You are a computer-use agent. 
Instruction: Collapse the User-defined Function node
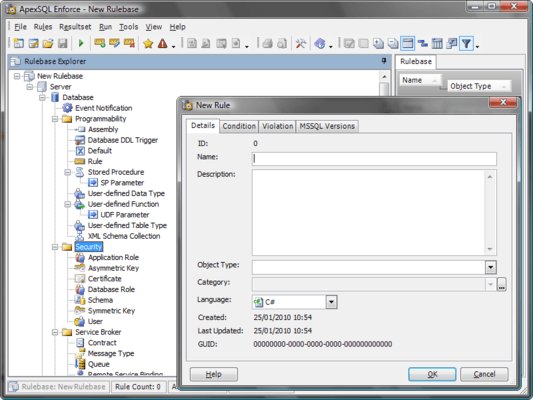(68, 204)
